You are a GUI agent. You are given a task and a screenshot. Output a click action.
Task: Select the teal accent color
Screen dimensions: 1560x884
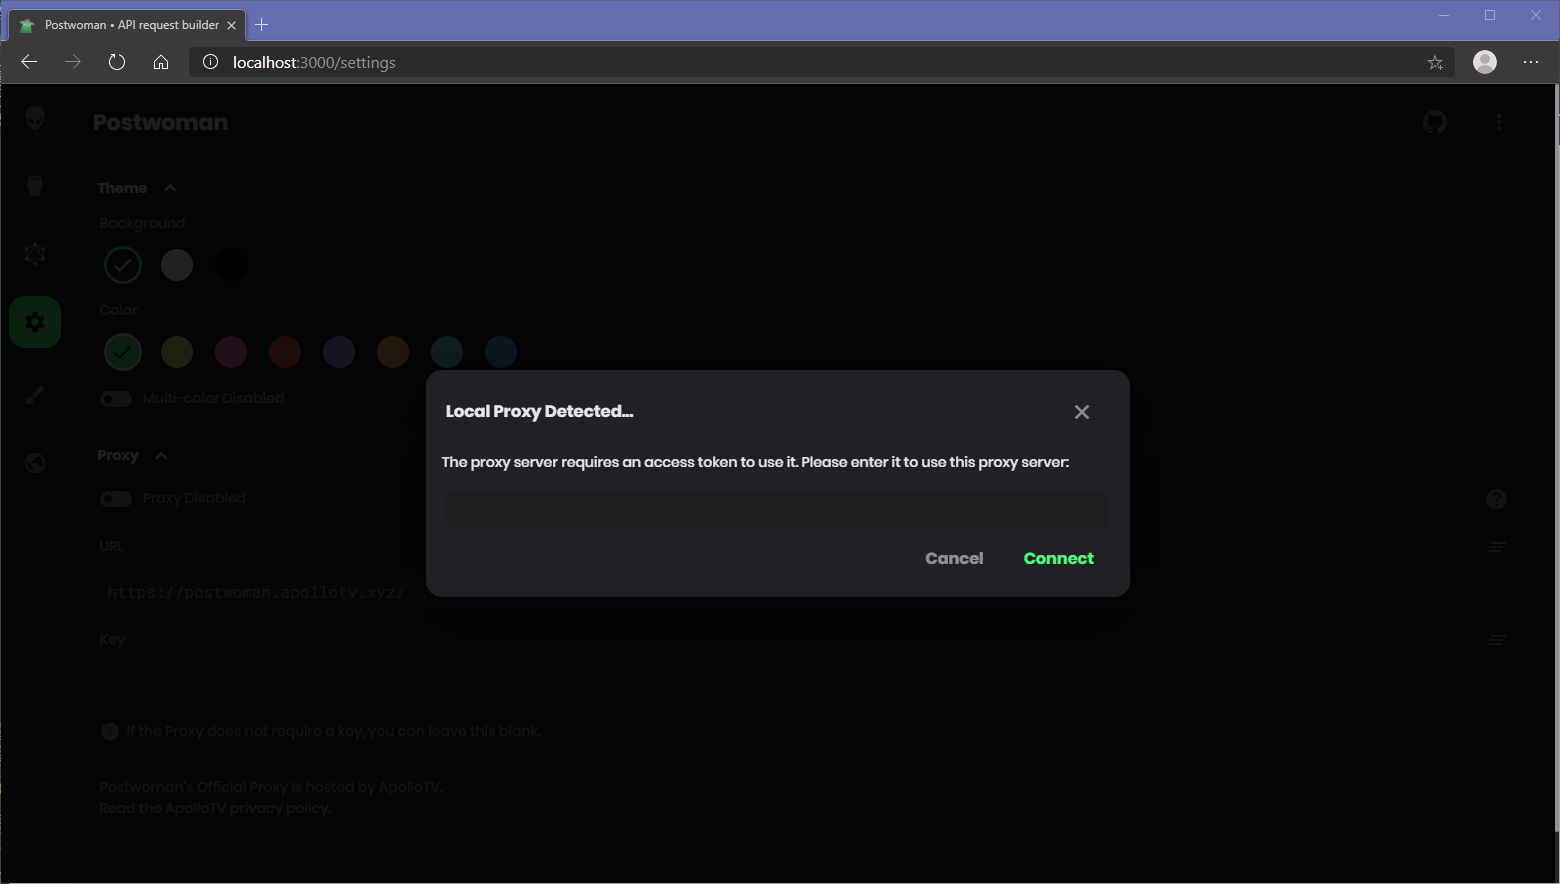coord(447,352)
